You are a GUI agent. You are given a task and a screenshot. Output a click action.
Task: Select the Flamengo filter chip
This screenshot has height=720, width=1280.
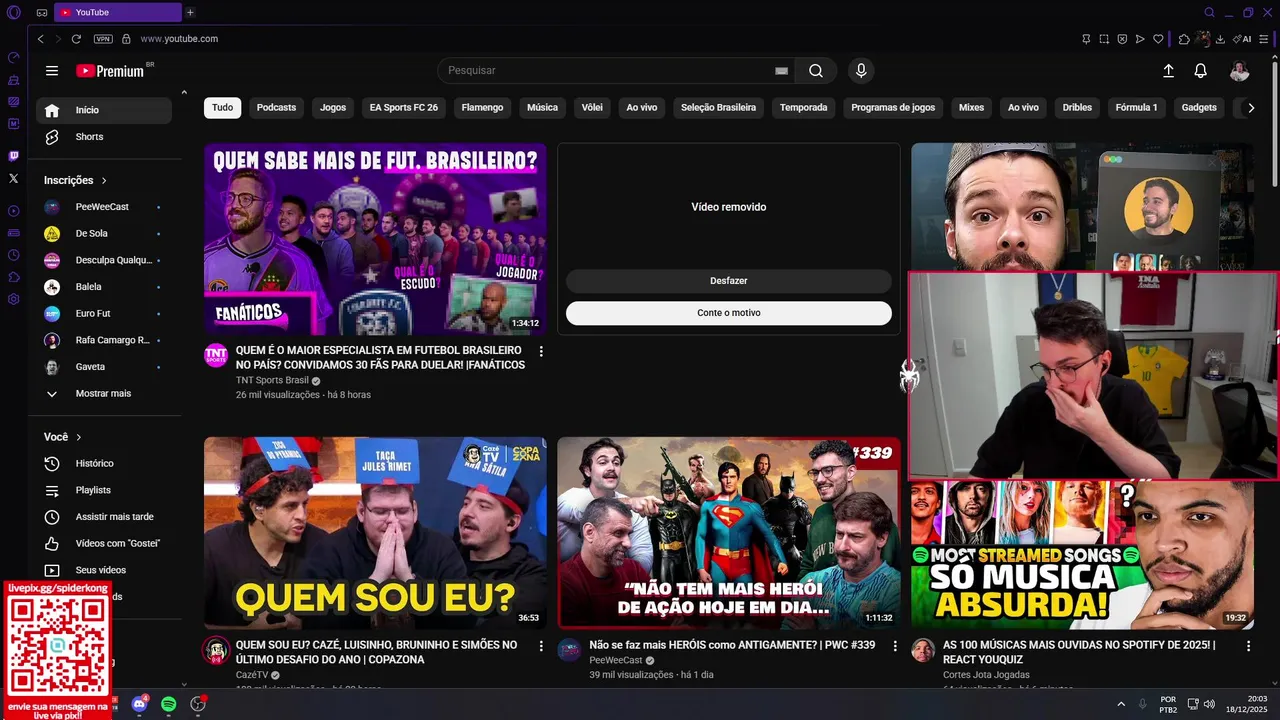(482, 108)
